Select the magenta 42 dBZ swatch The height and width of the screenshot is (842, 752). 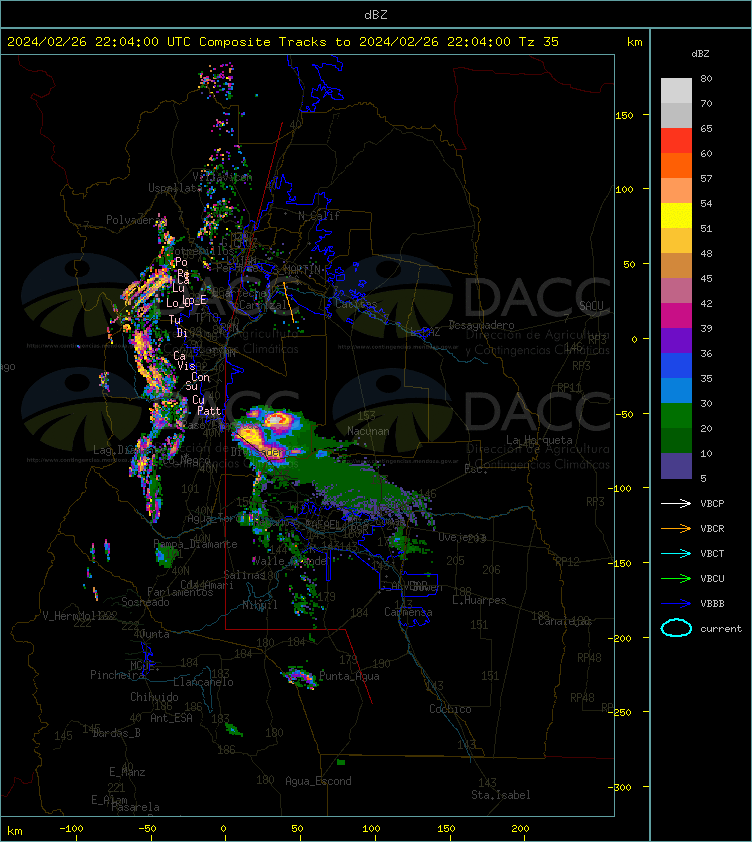coord(676,315)
